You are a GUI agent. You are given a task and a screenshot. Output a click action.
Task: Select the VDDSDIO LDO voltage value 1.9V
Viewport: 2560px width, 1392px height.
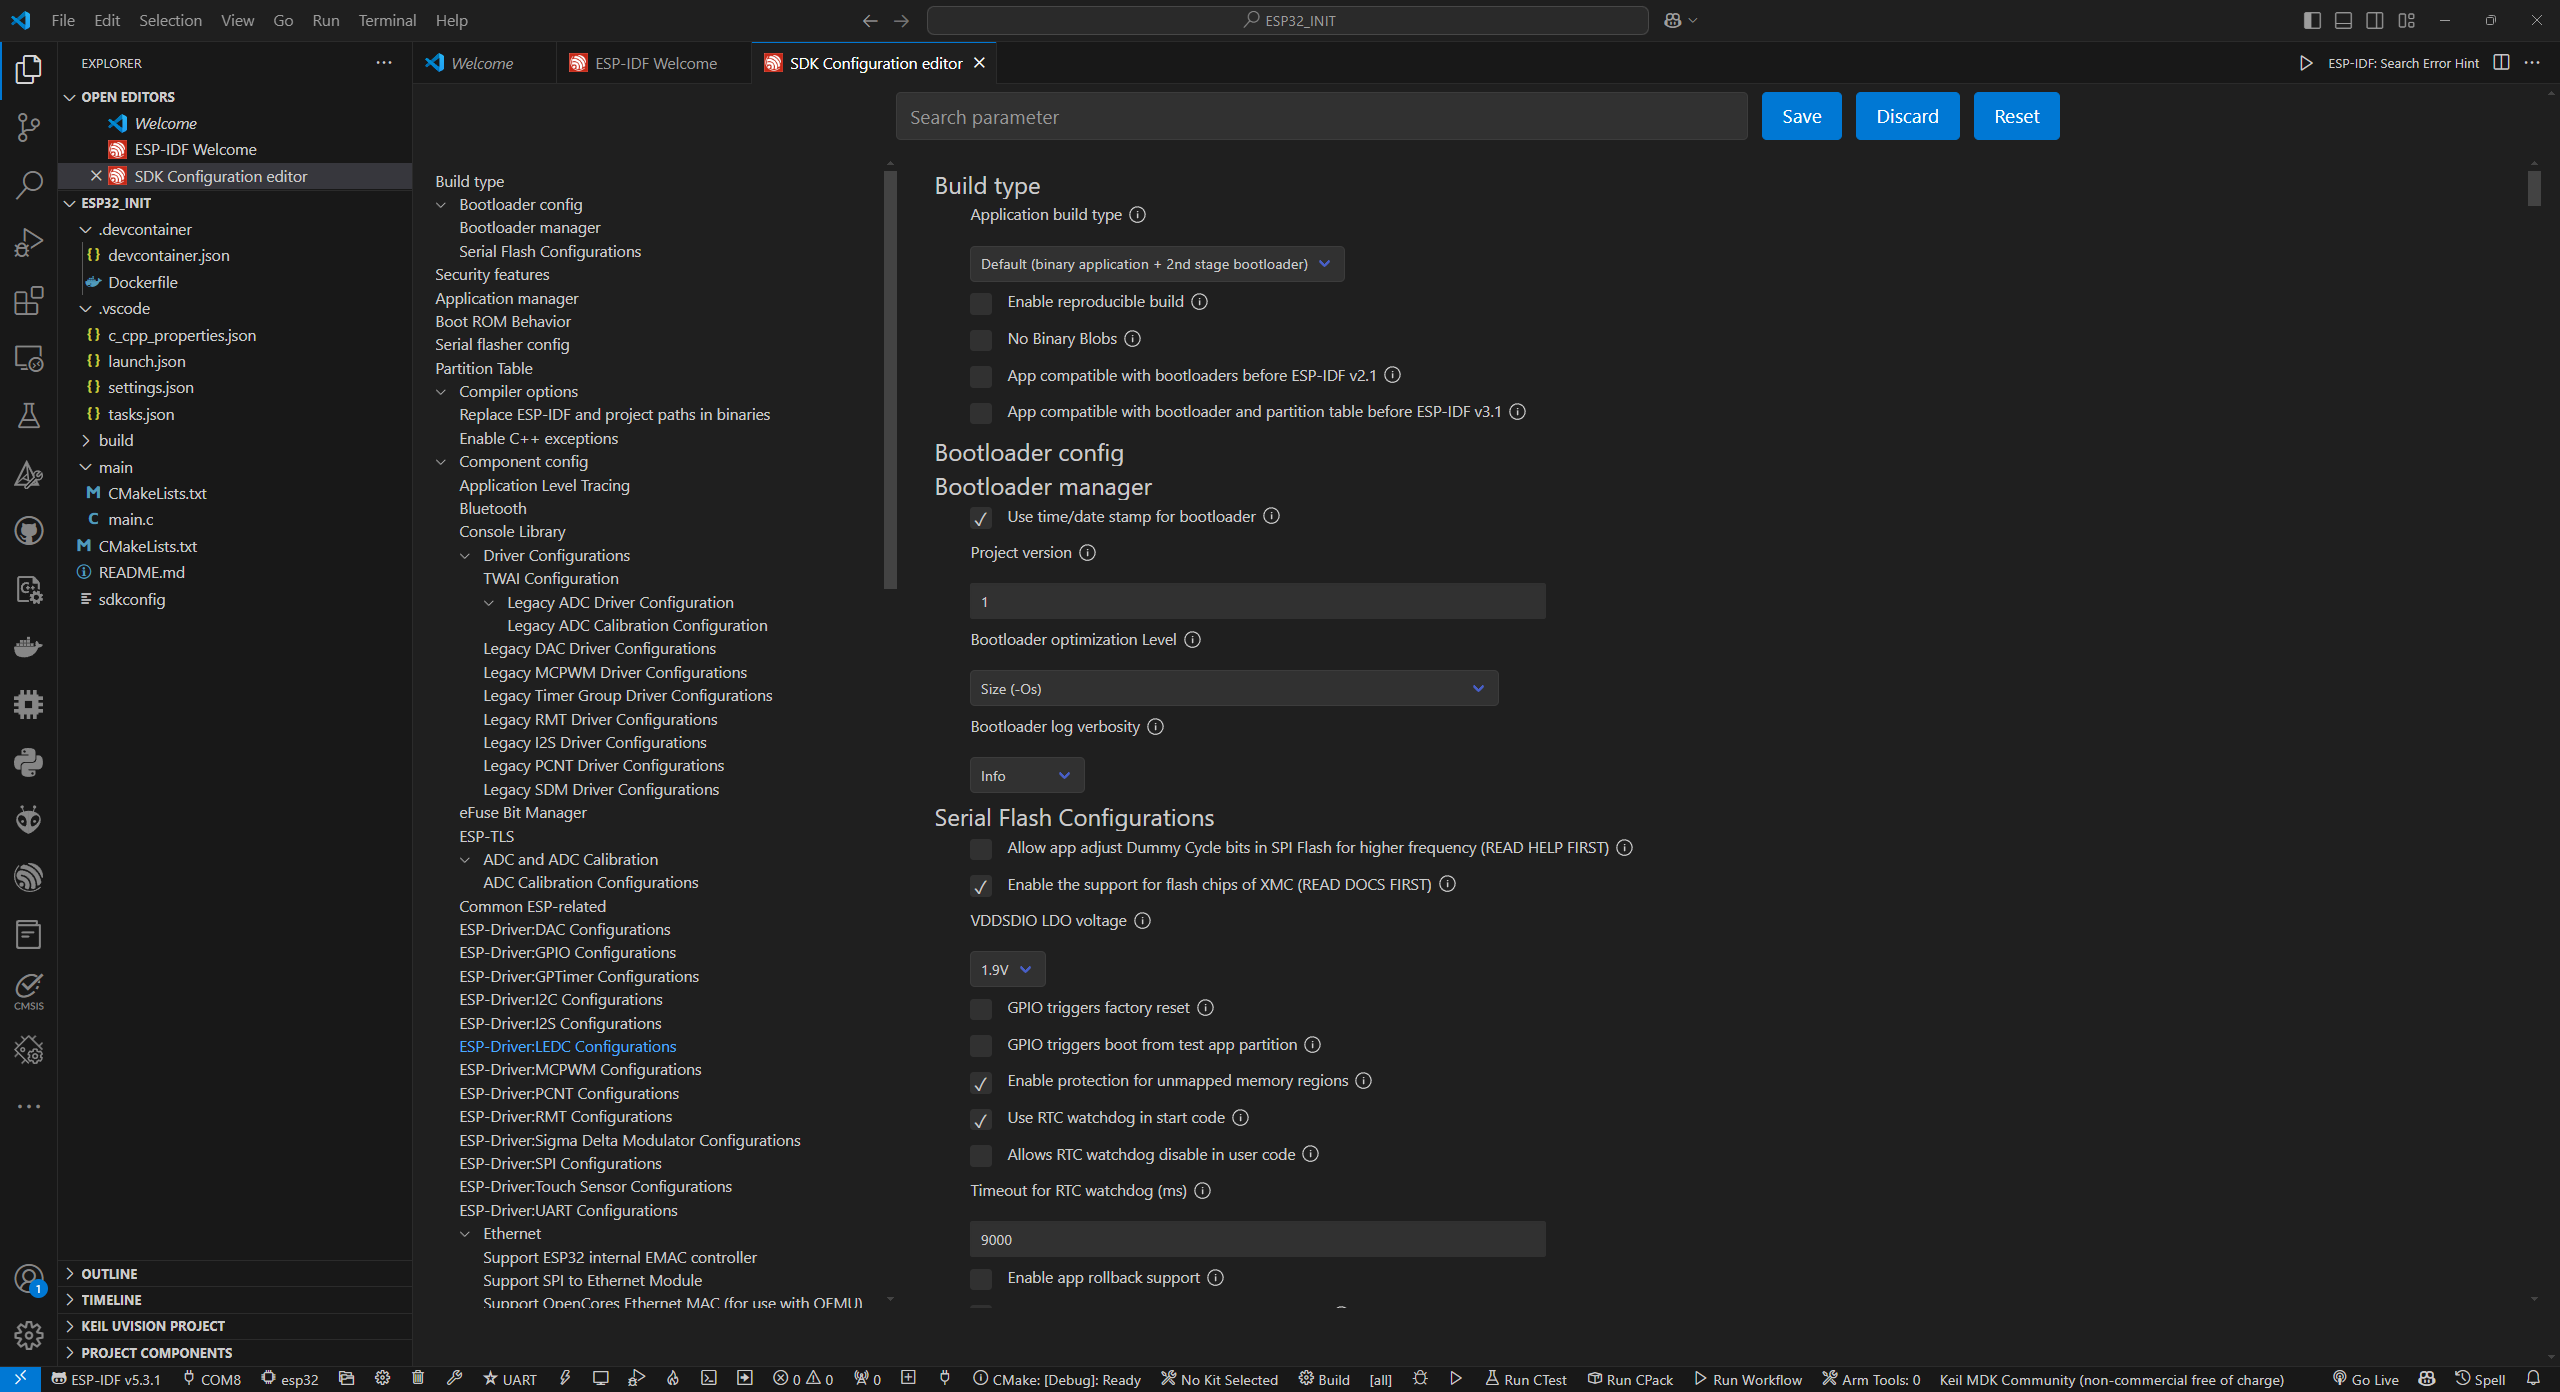[1006, 968]
